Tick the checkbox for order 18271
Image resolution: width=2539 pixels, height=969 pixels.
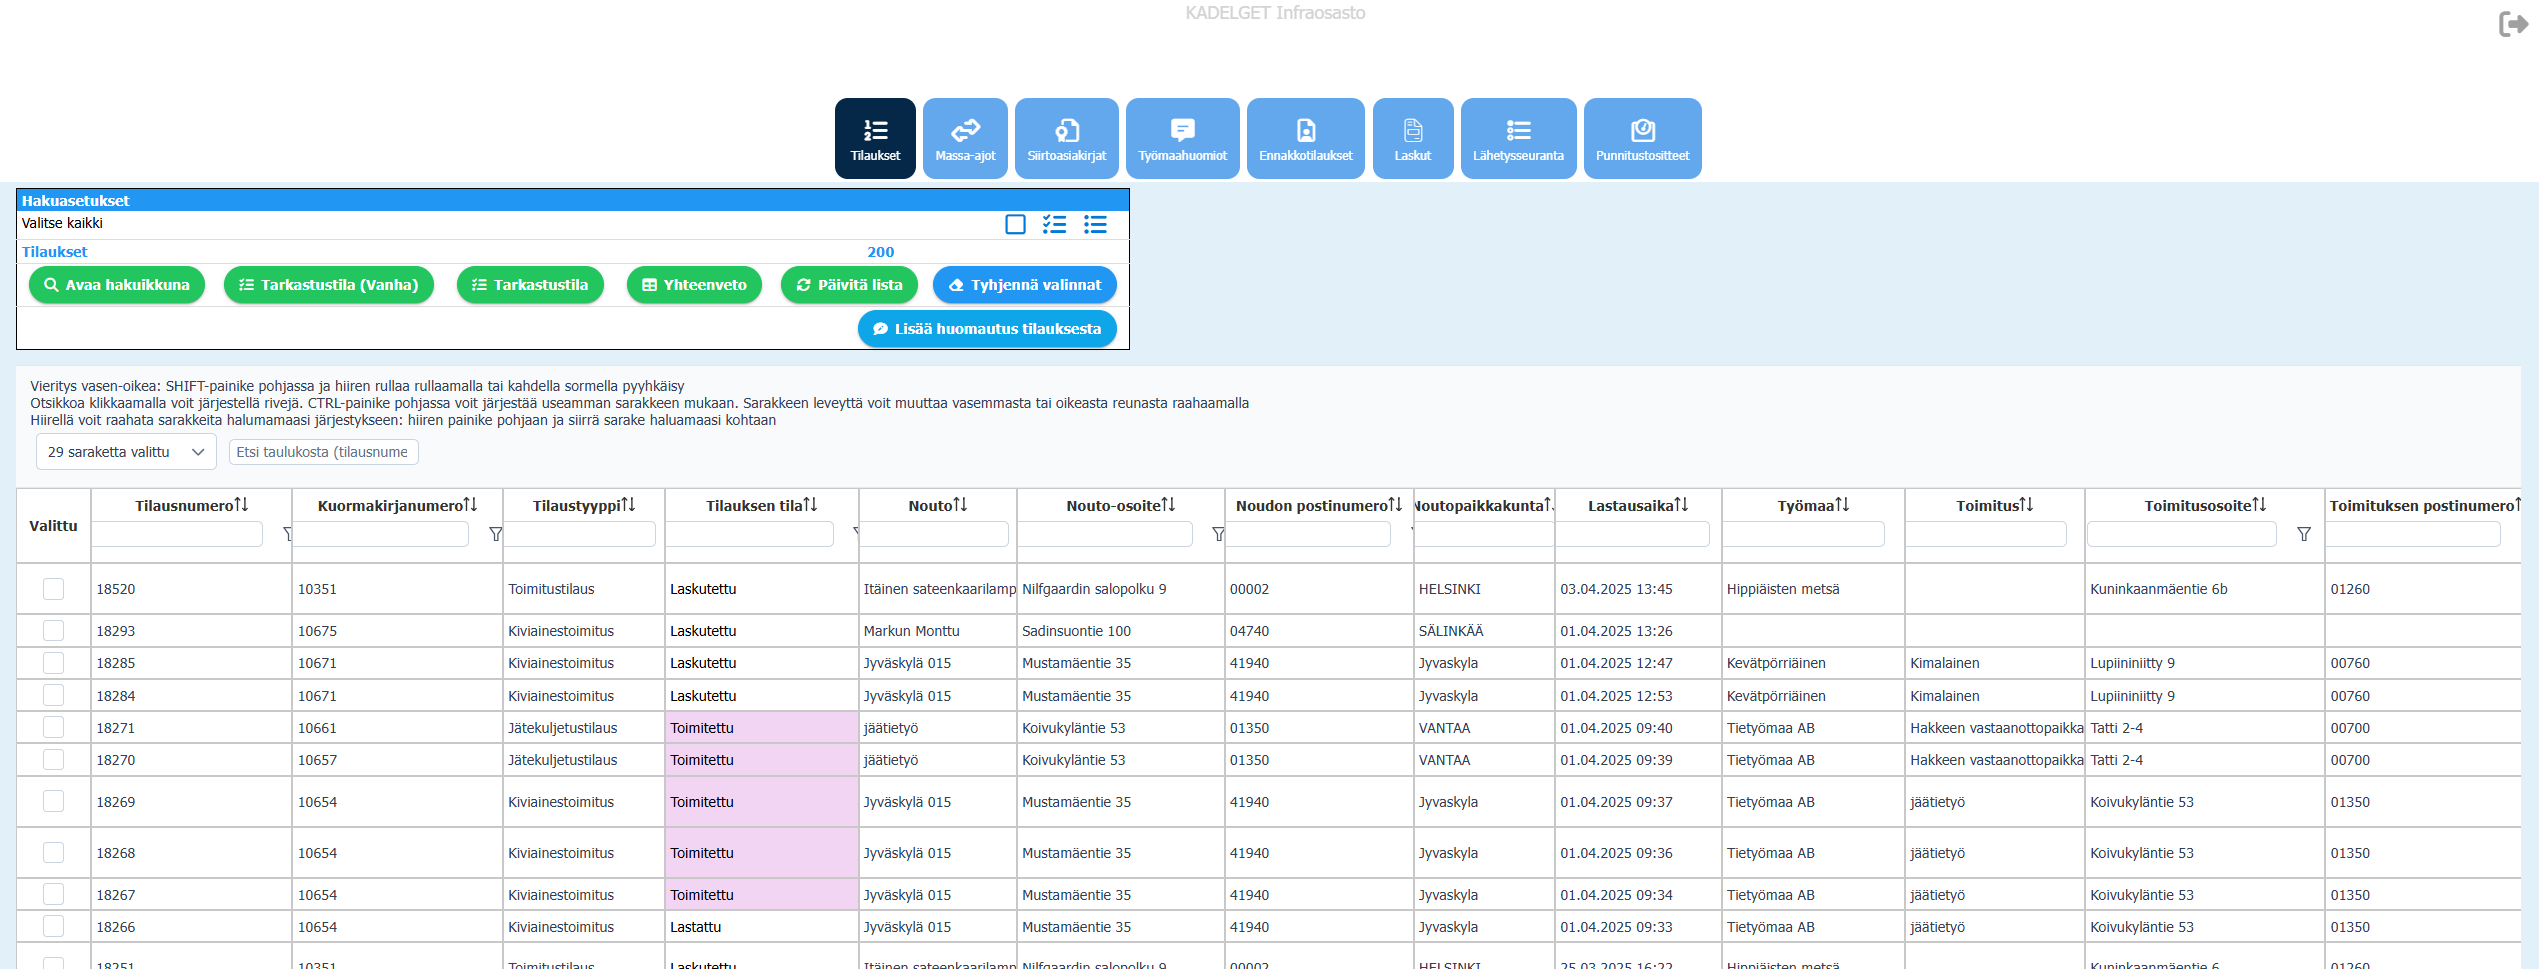[x=54, y=727]
